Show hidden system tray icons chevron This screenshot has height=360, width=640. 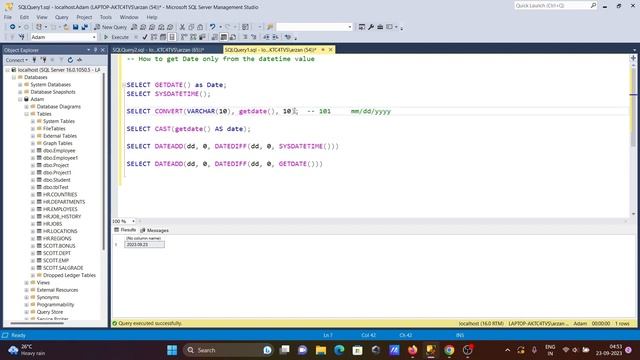point(507,350)
